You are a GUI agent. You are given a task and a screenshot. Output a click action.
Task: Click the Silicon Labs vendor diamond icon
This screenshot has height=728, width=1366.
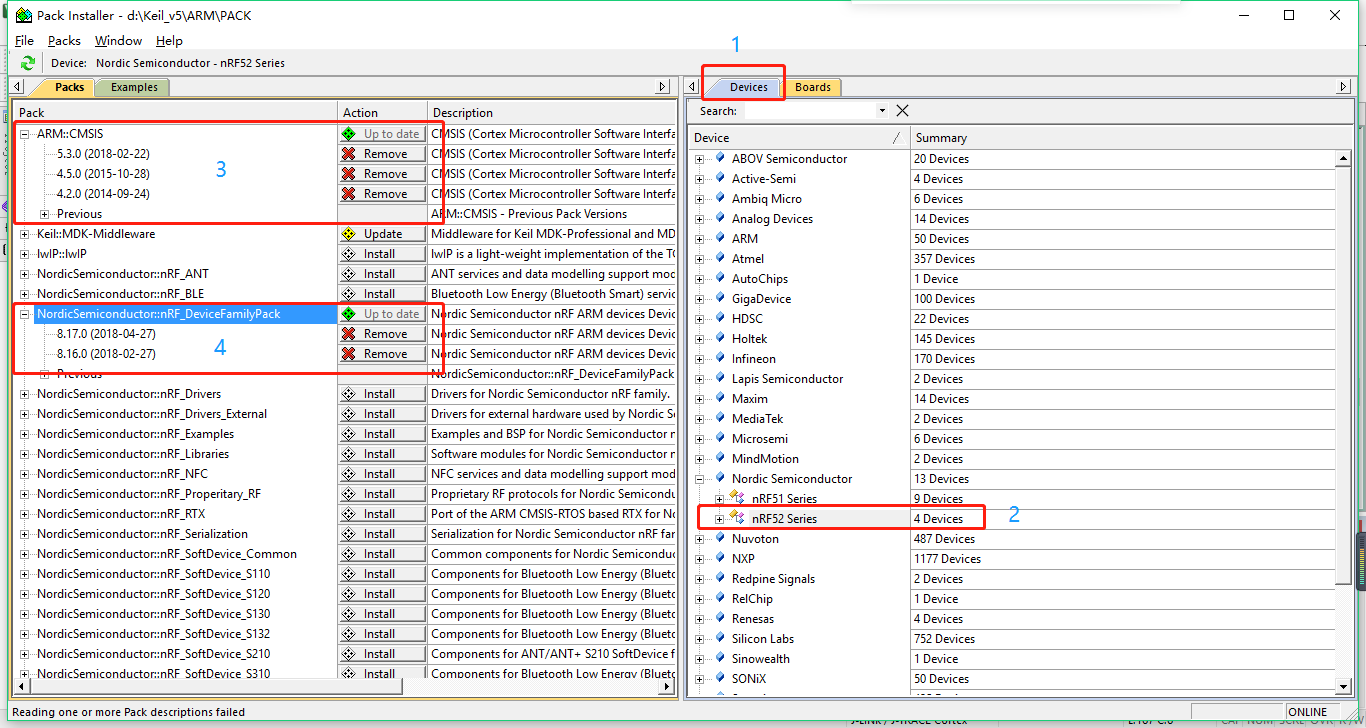[x=719, y=638]
